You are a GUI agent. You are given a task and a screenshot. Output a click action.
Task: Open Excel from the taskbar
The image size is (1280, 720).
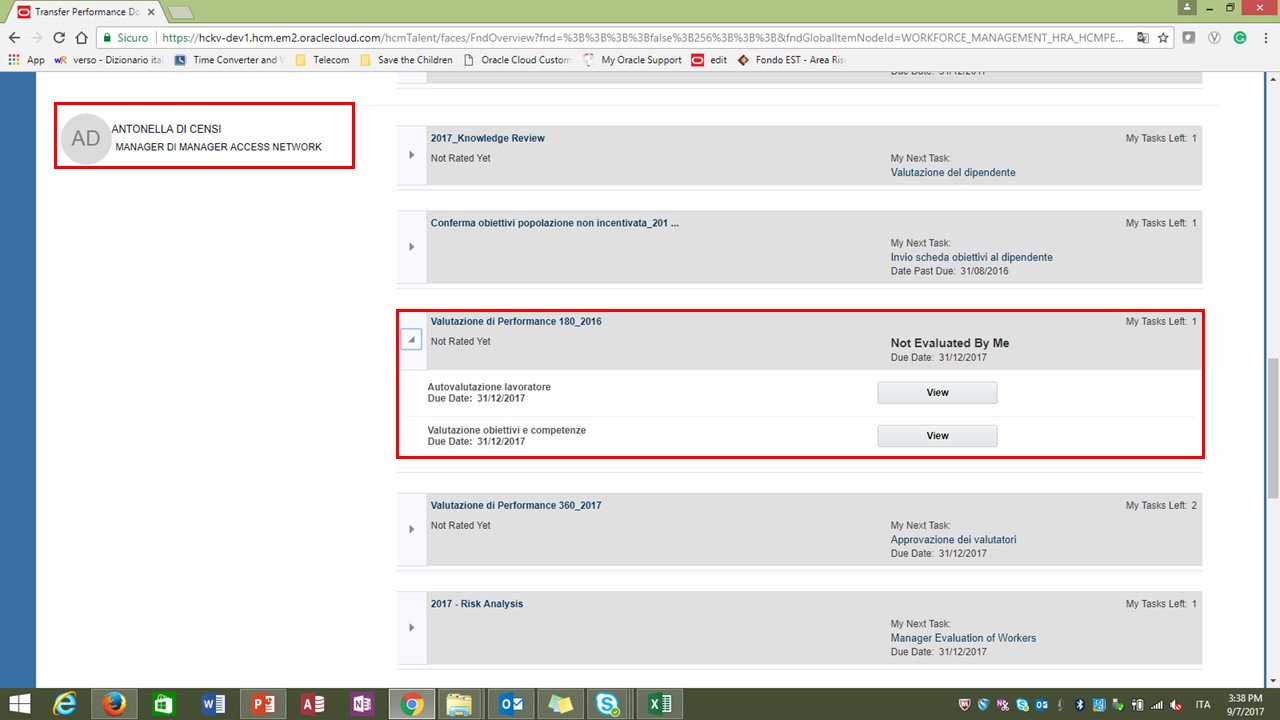coord(659,704)
